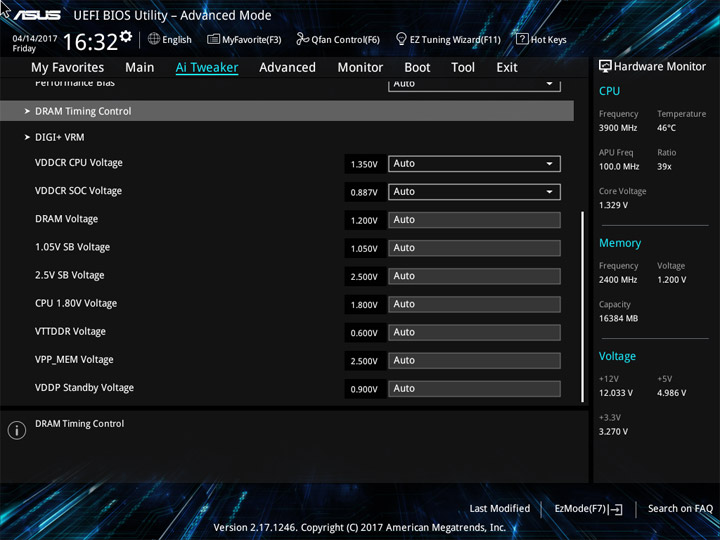Screen dimensions: 720x540
Task: Click 2.5V SB Voltage Auto field
Action: pos(474,276)
